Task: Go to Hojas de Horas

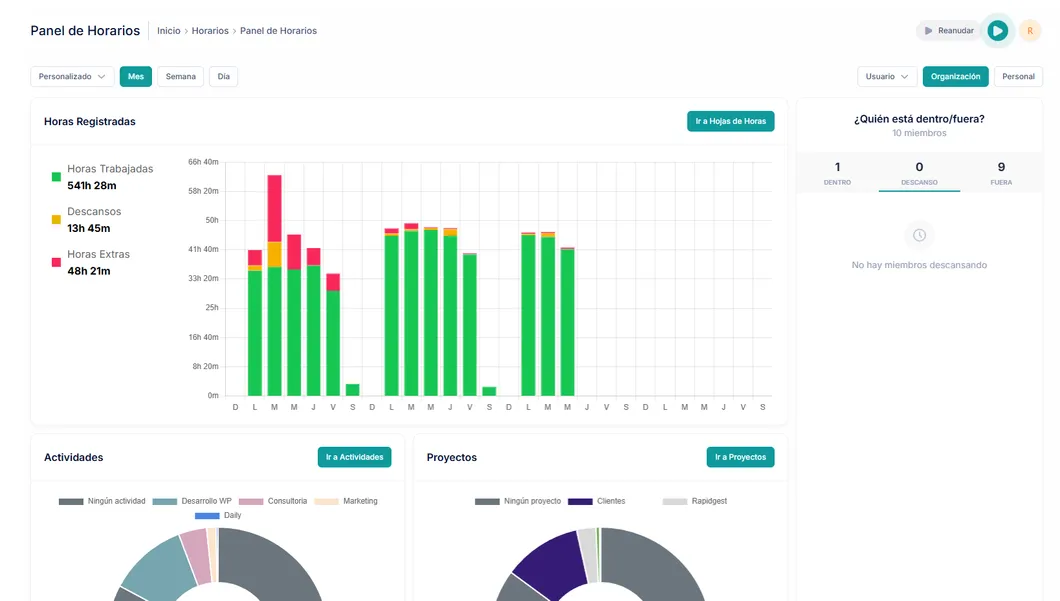Action: (x=730, y=121)
